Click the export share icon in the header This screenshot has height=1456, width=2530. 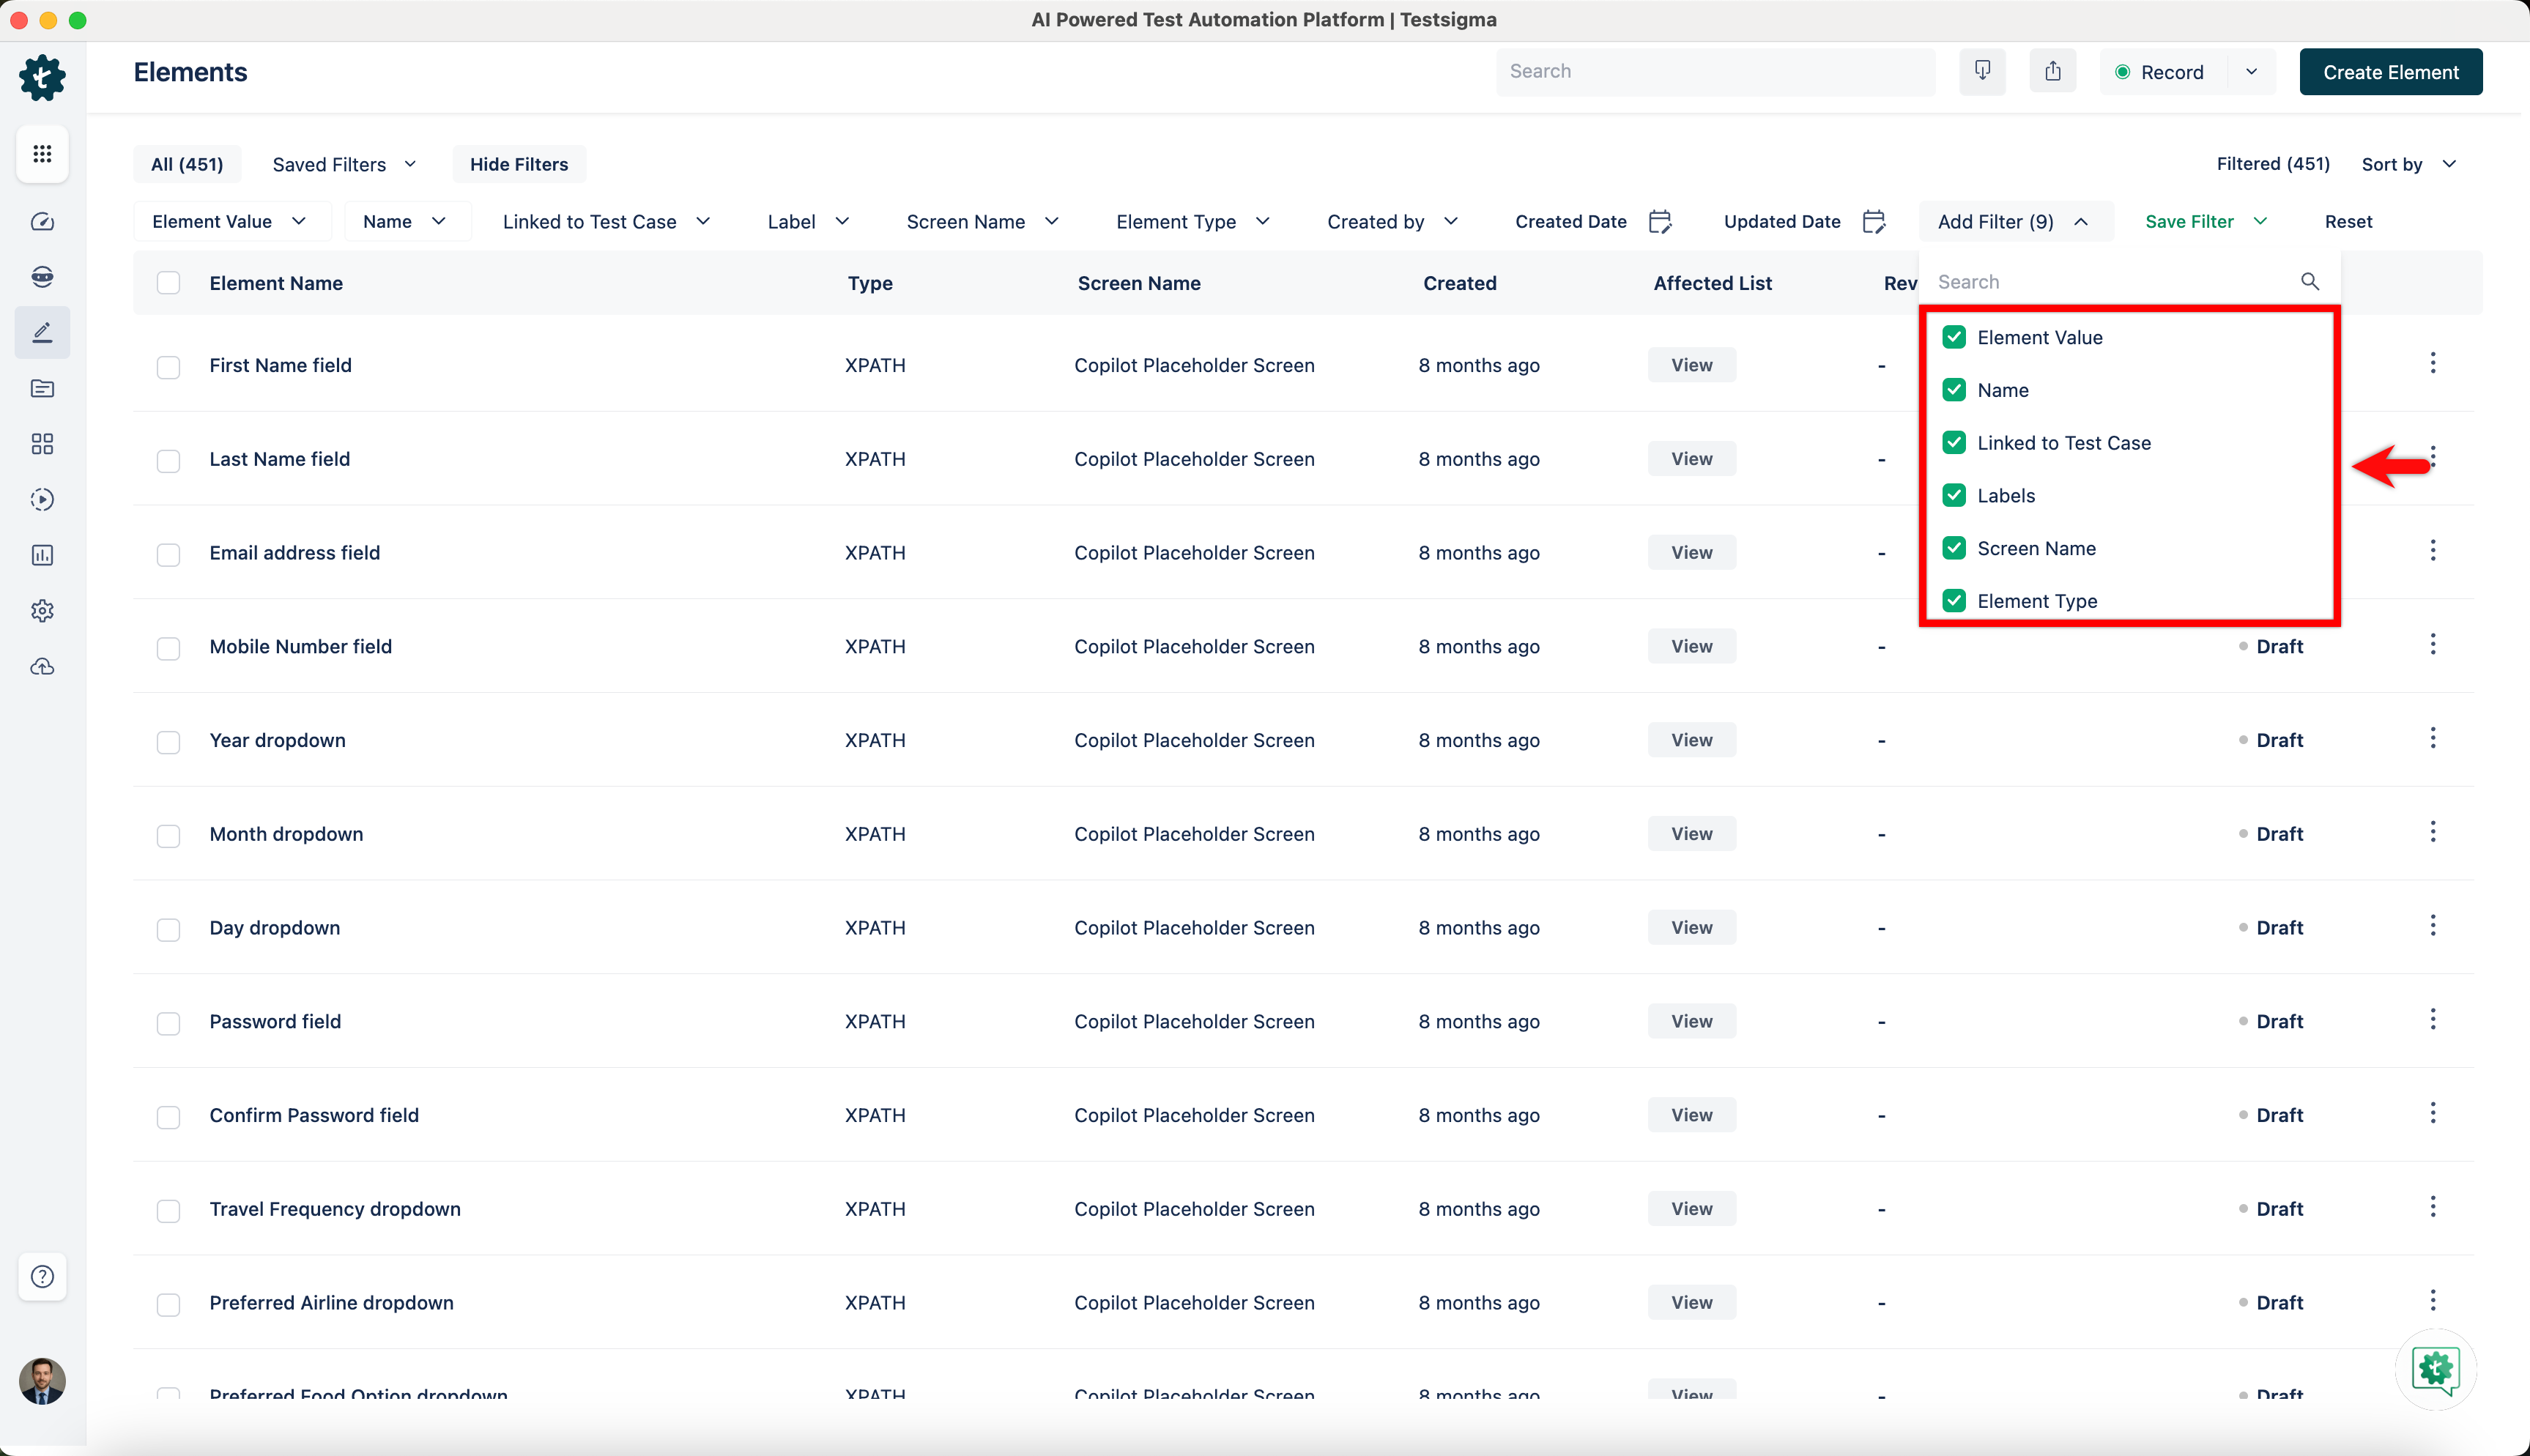(x=2052, y=71)
